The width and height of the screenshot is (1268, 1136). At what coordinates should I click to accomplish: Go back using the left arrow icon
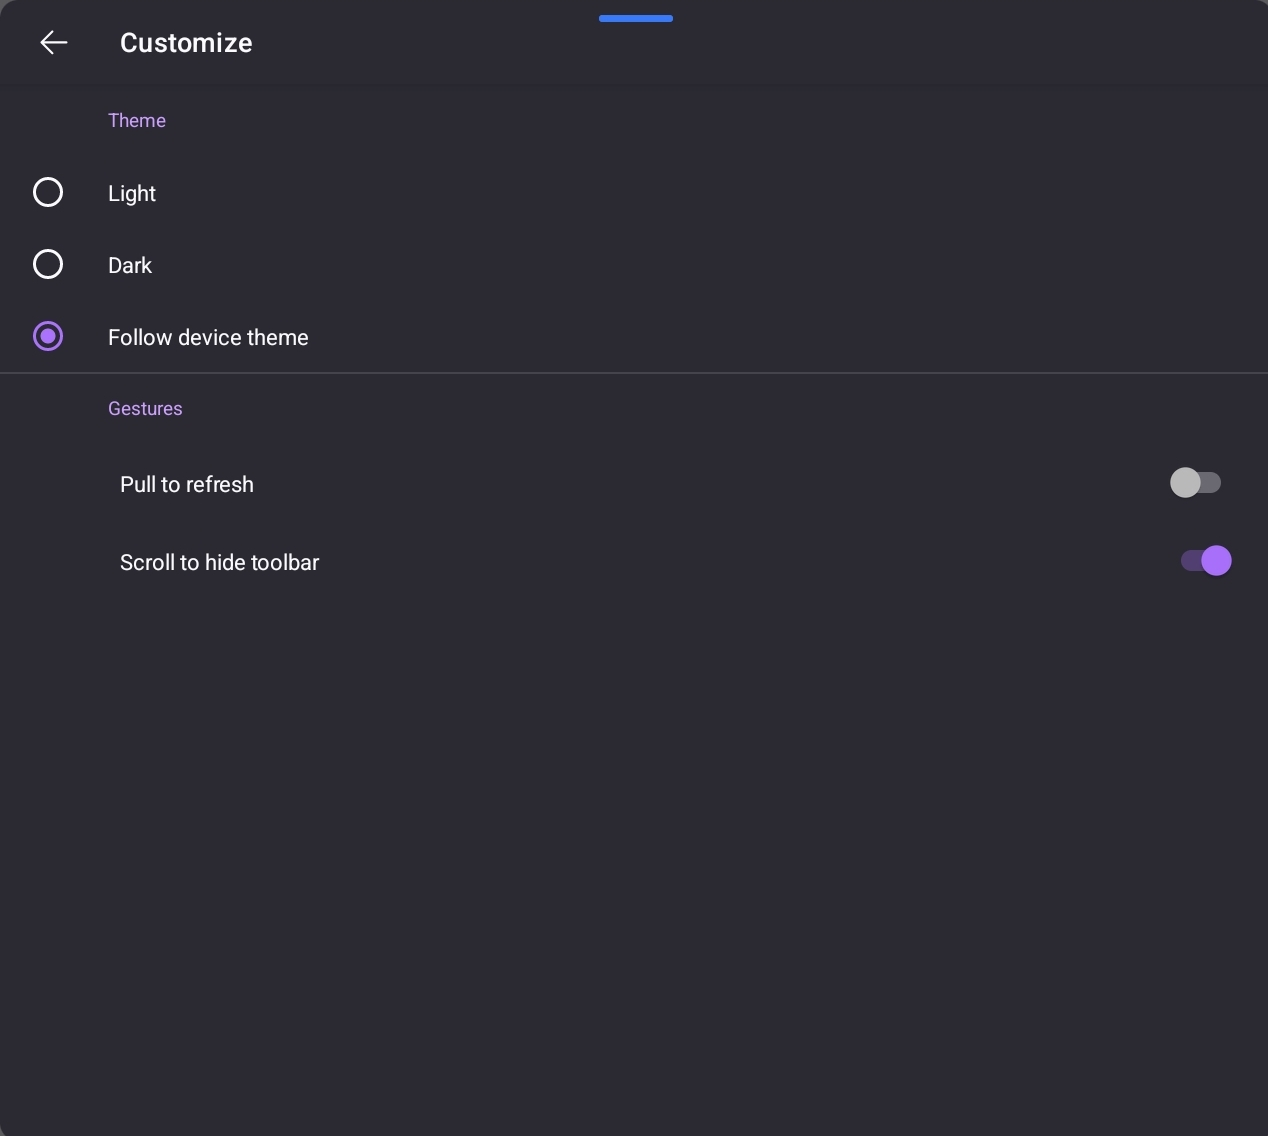point(54,42)
